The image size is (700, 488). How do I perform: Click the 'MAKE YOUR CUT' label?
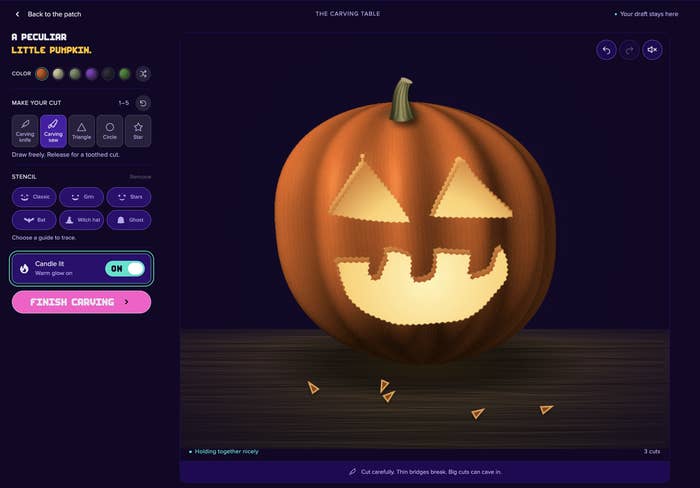point(36,103)
